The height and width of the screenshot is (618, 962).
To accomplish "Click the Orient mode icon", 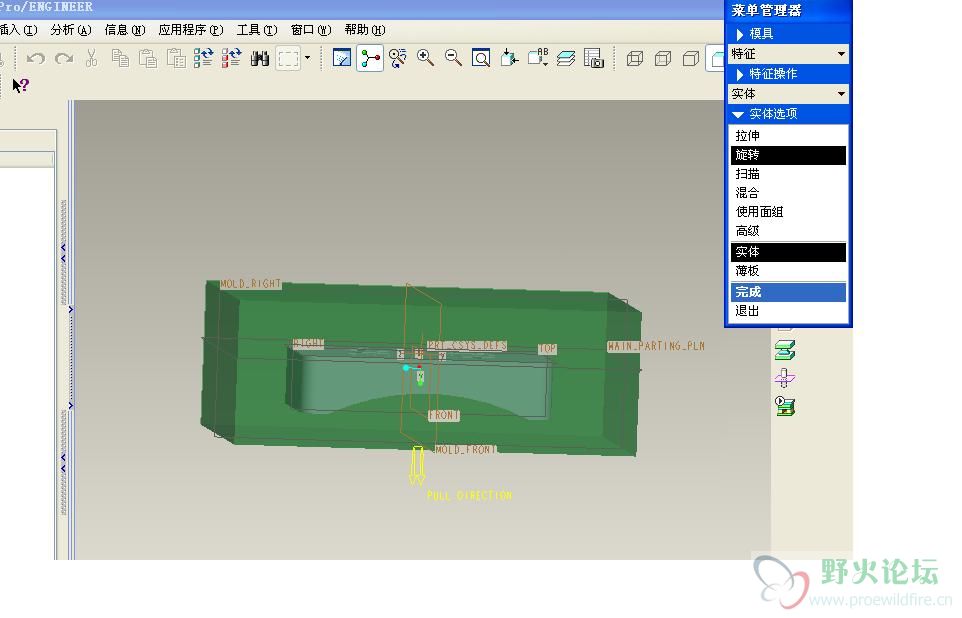I will (x=398, y=58).
